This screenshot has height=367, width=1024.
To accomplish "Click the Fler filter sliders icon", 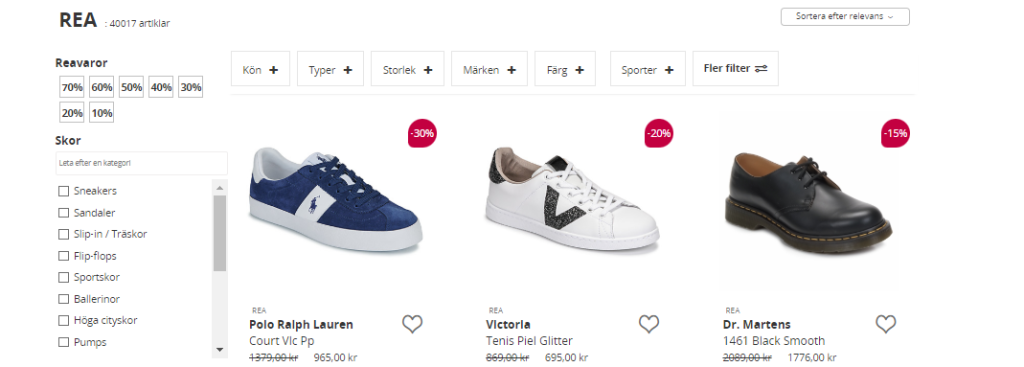I will [x=761, y=69].
